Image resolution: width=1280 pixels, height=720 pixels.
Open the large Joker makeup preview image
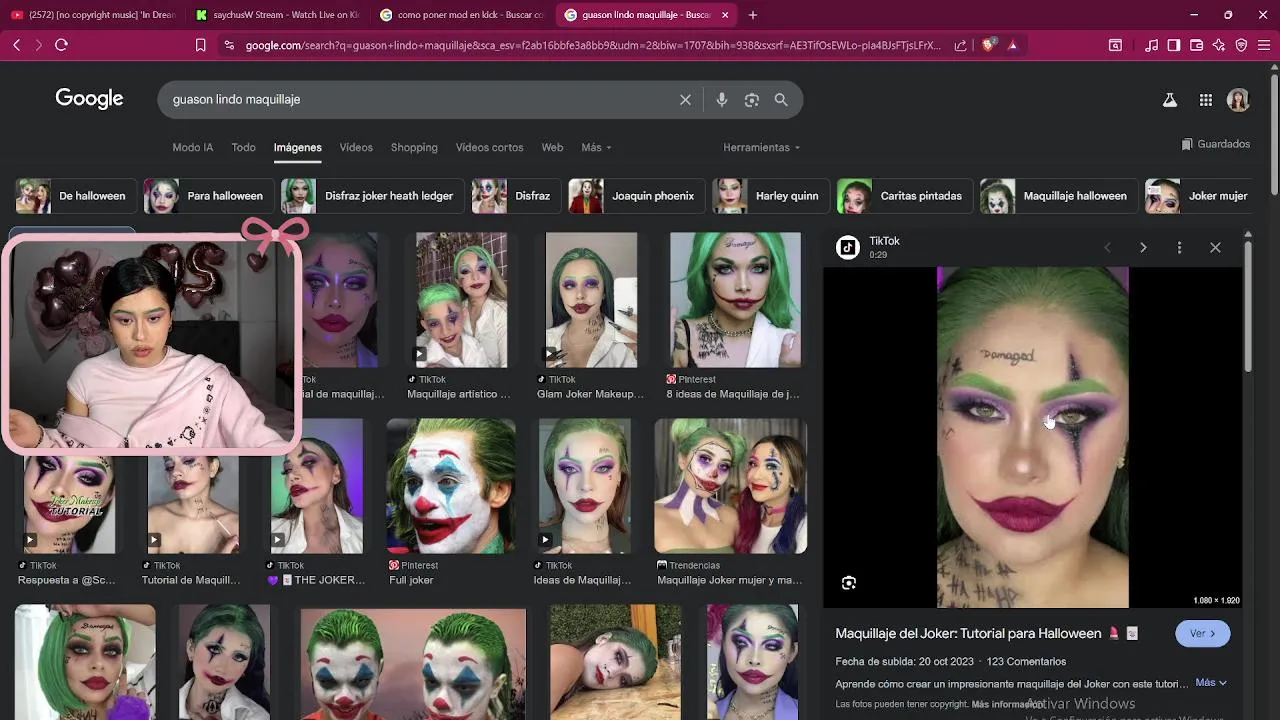tap(1032, 437)
